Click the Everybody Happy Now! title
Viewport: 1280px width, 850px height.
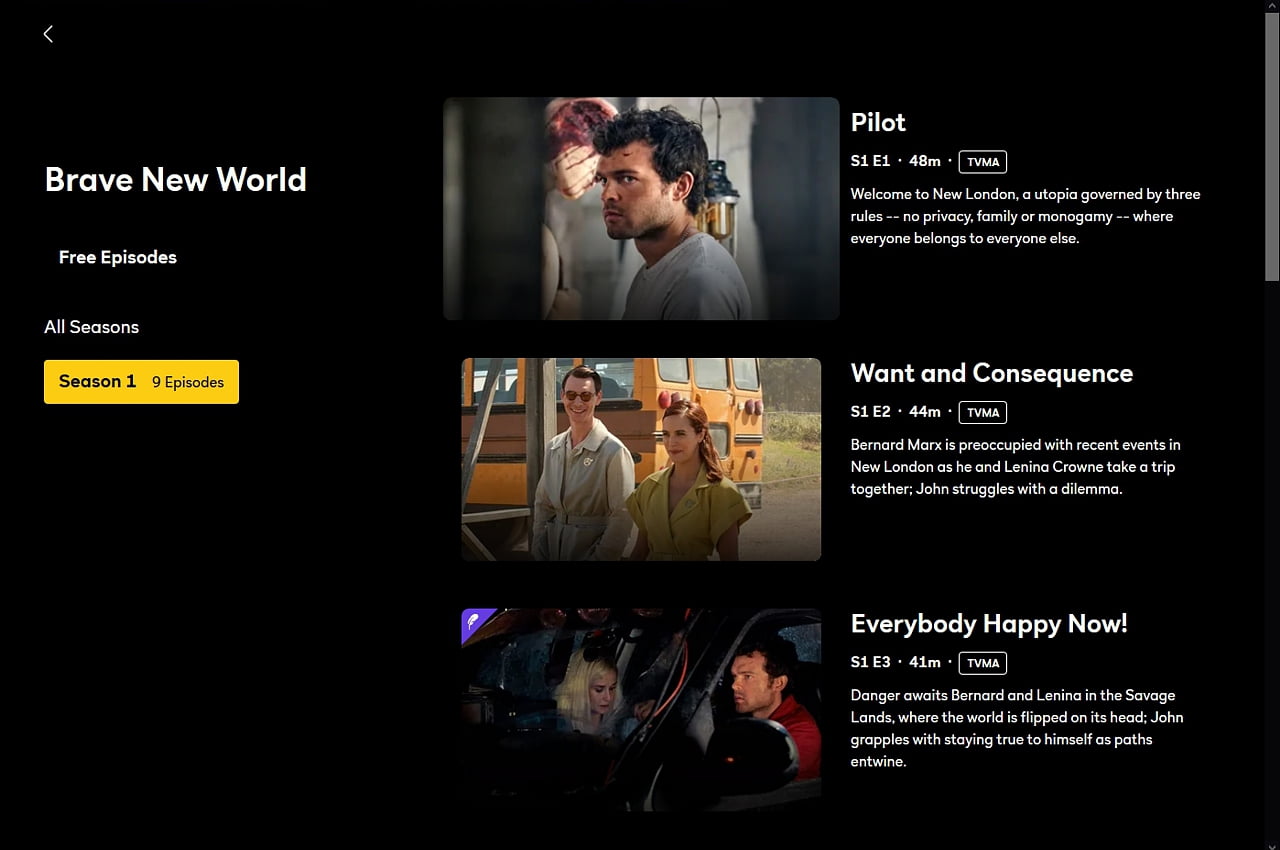pyautogui.click(x=989, y=624)
